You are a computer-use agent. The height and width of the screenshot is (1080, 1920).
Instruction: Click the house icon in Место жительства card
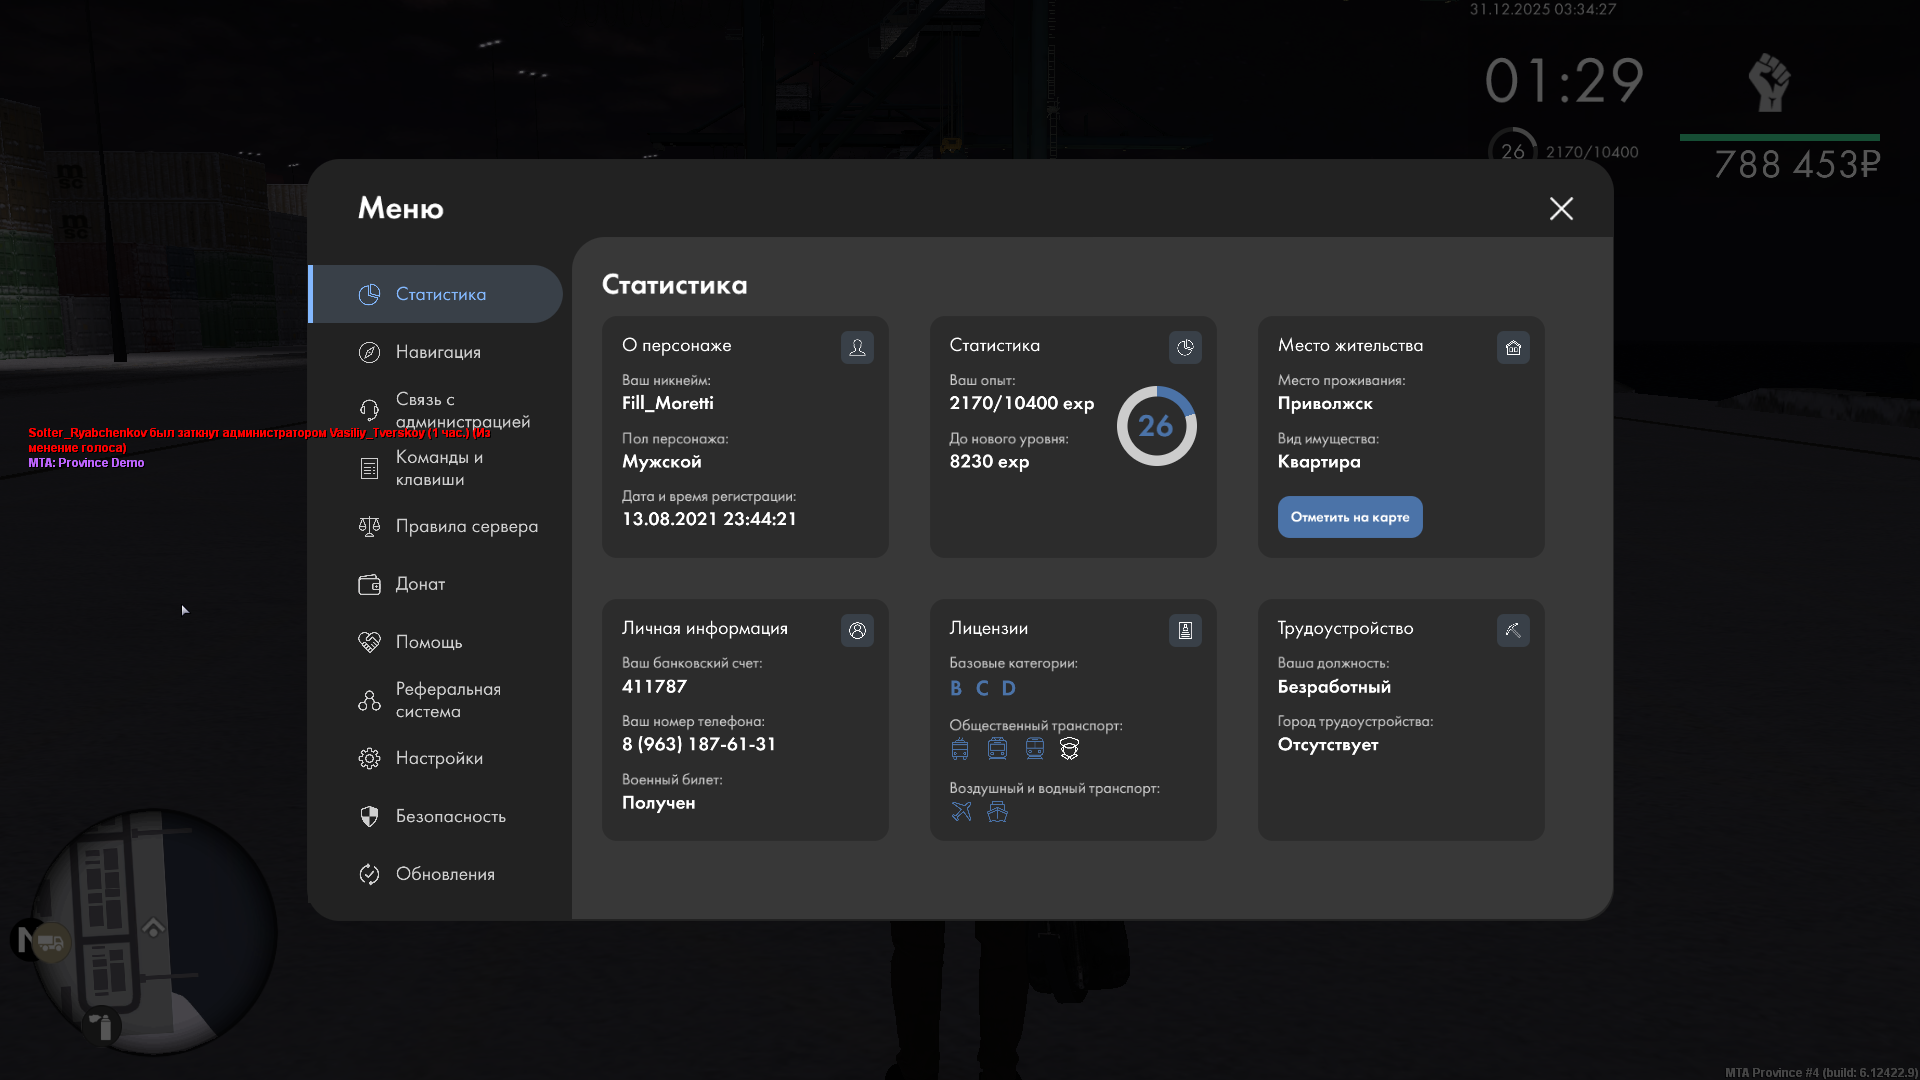(1513, 348)
